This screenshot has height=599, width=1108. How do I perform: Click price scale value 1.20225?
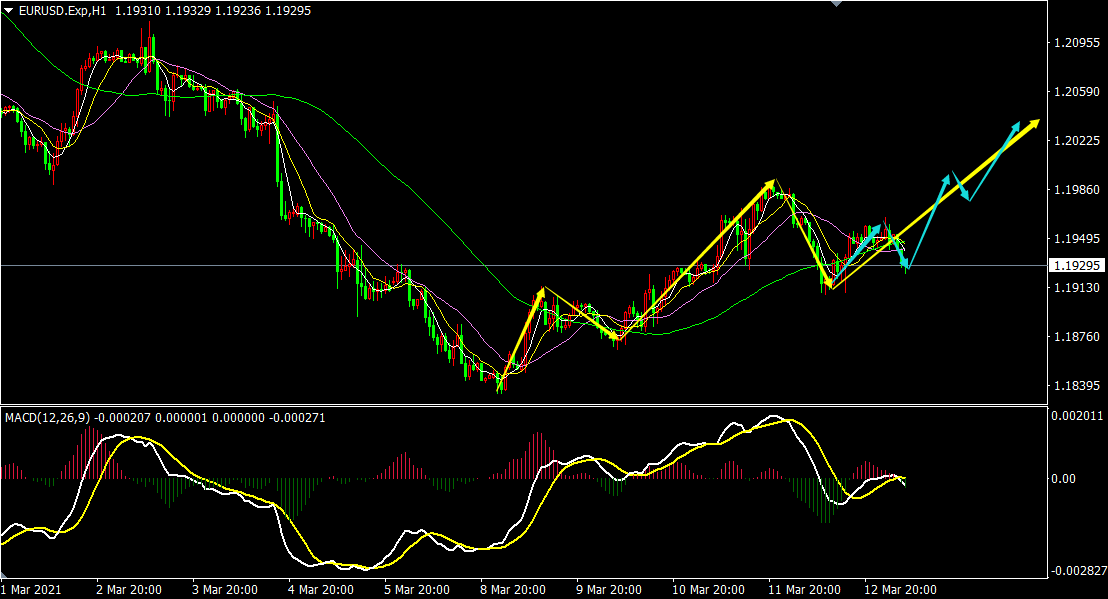coord(1077,141)
